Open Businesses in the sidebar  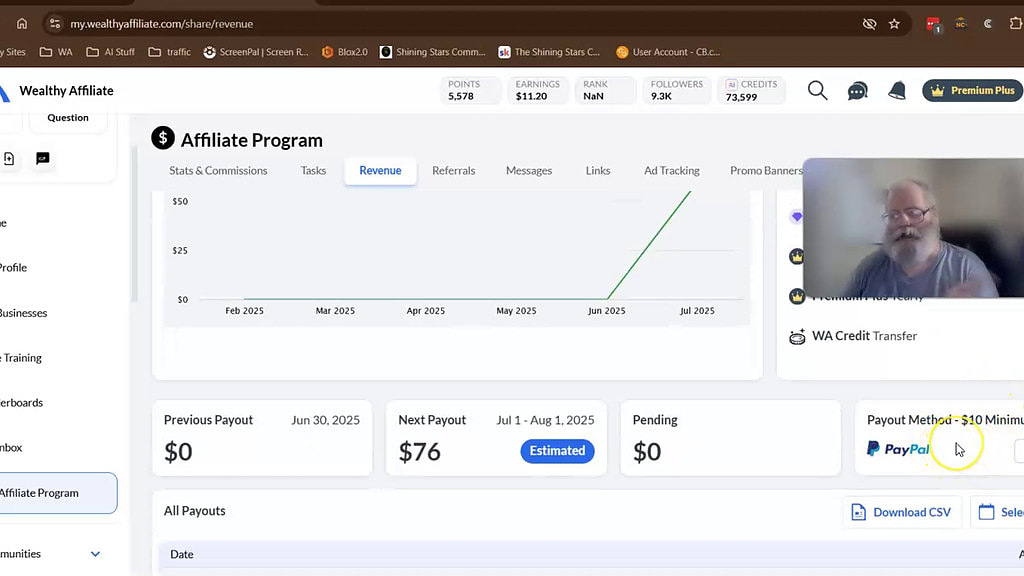click(24, 313)
